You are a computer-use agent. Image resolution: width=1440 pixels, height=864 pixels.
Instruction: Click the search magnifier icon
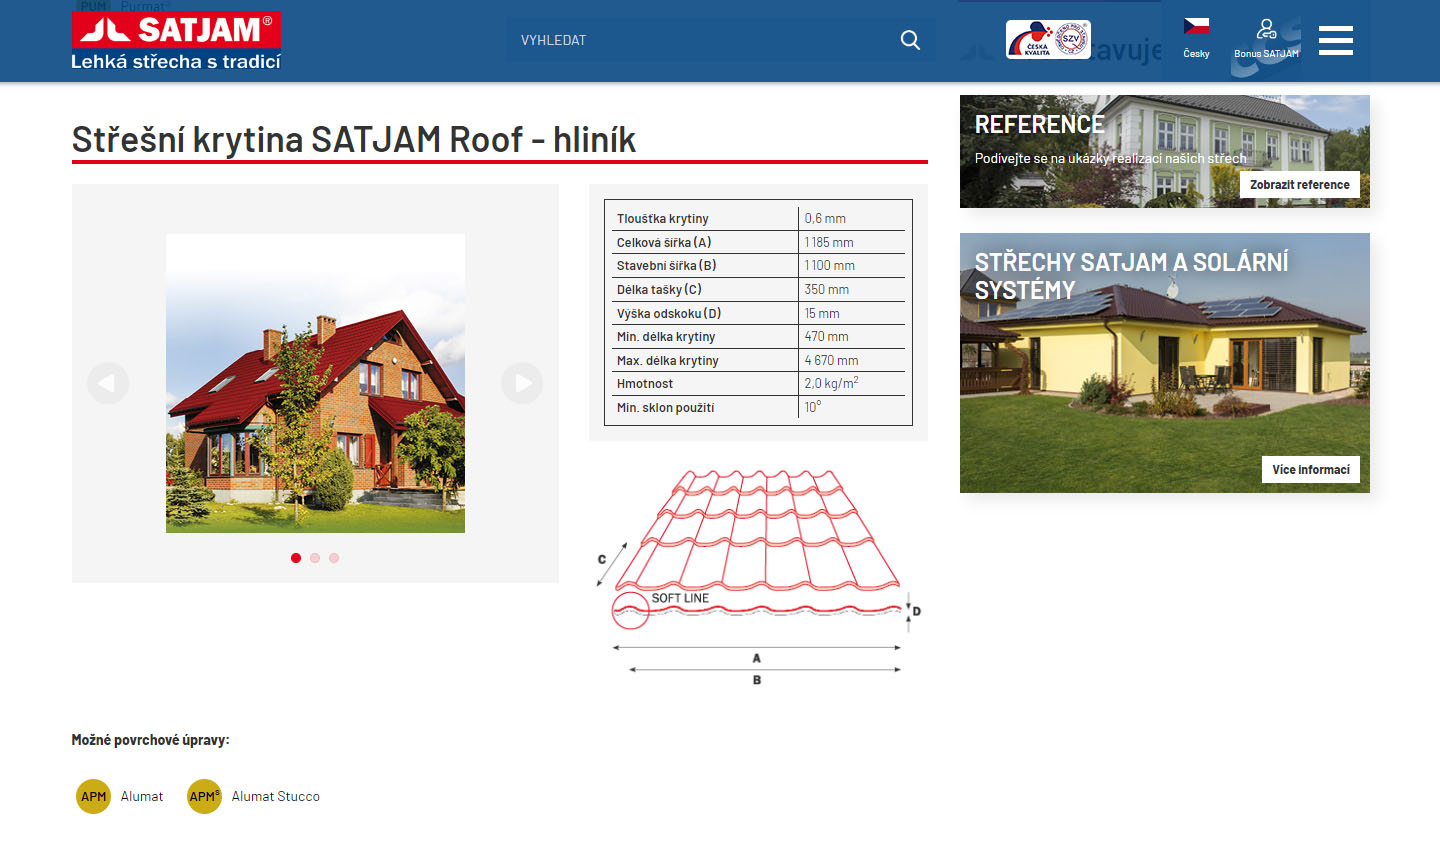click(910, 40)
